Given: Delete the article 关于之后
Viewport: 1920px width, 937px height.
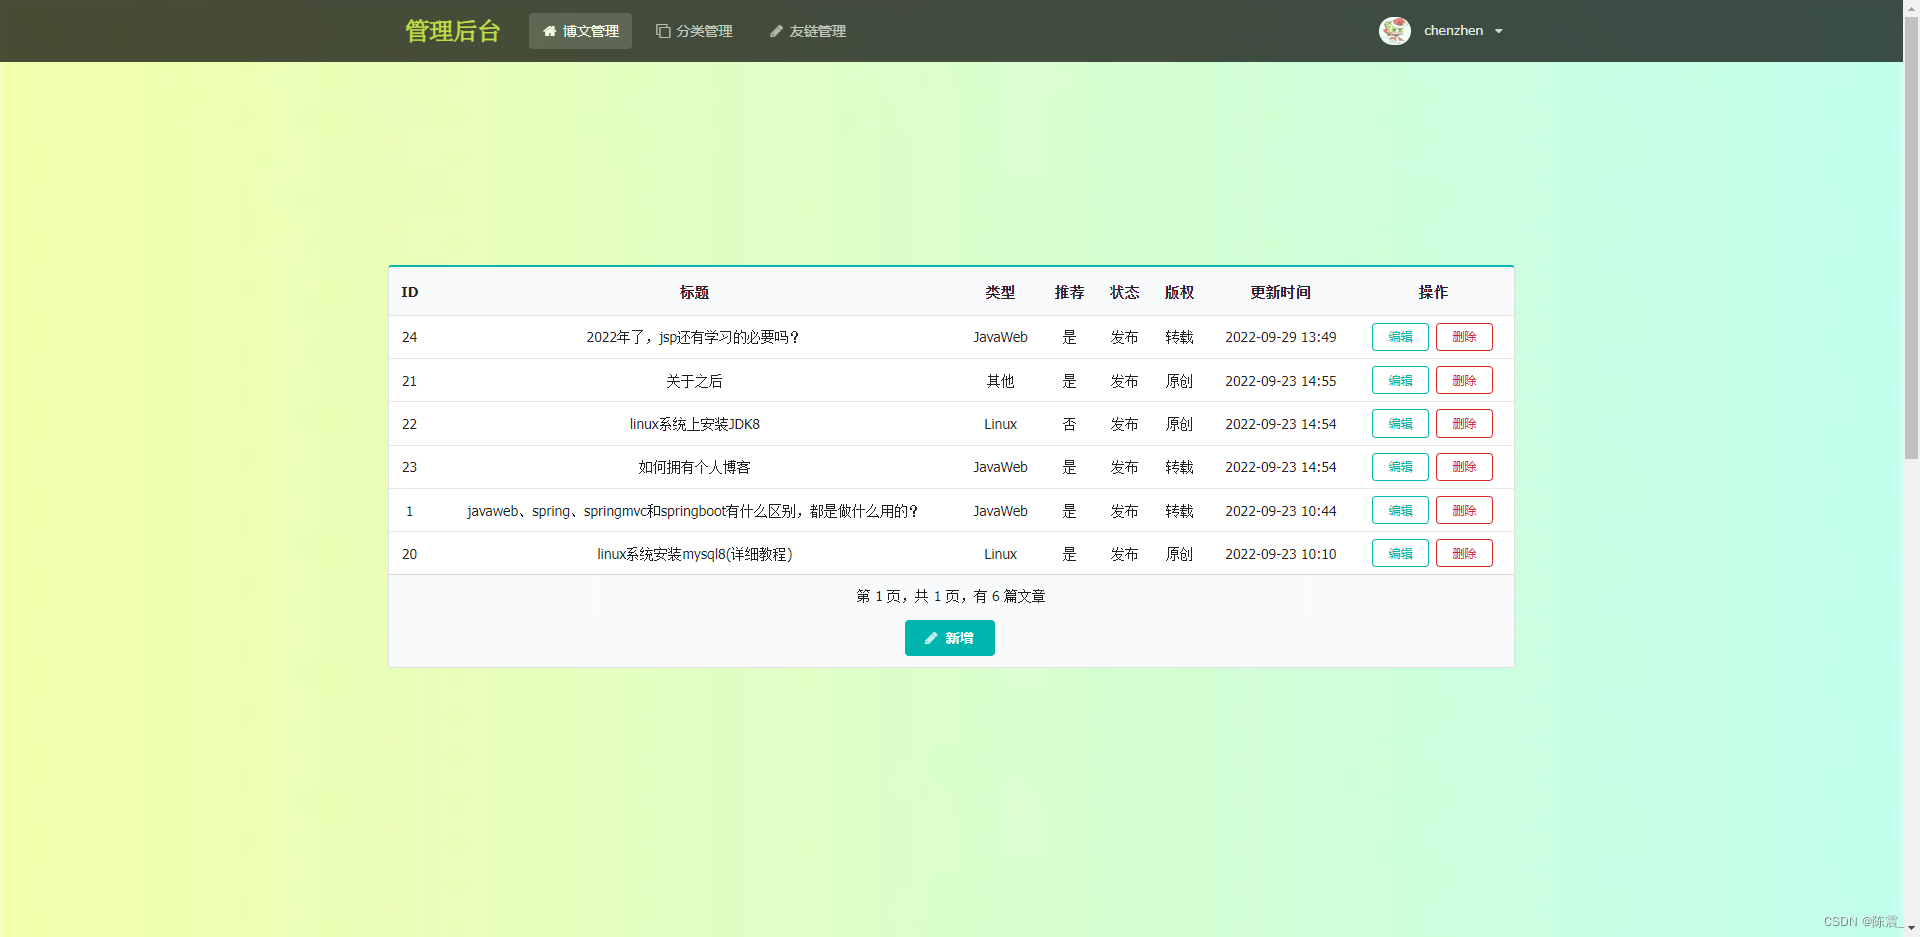Looking at the screenshot, I should pos(1464,380).
